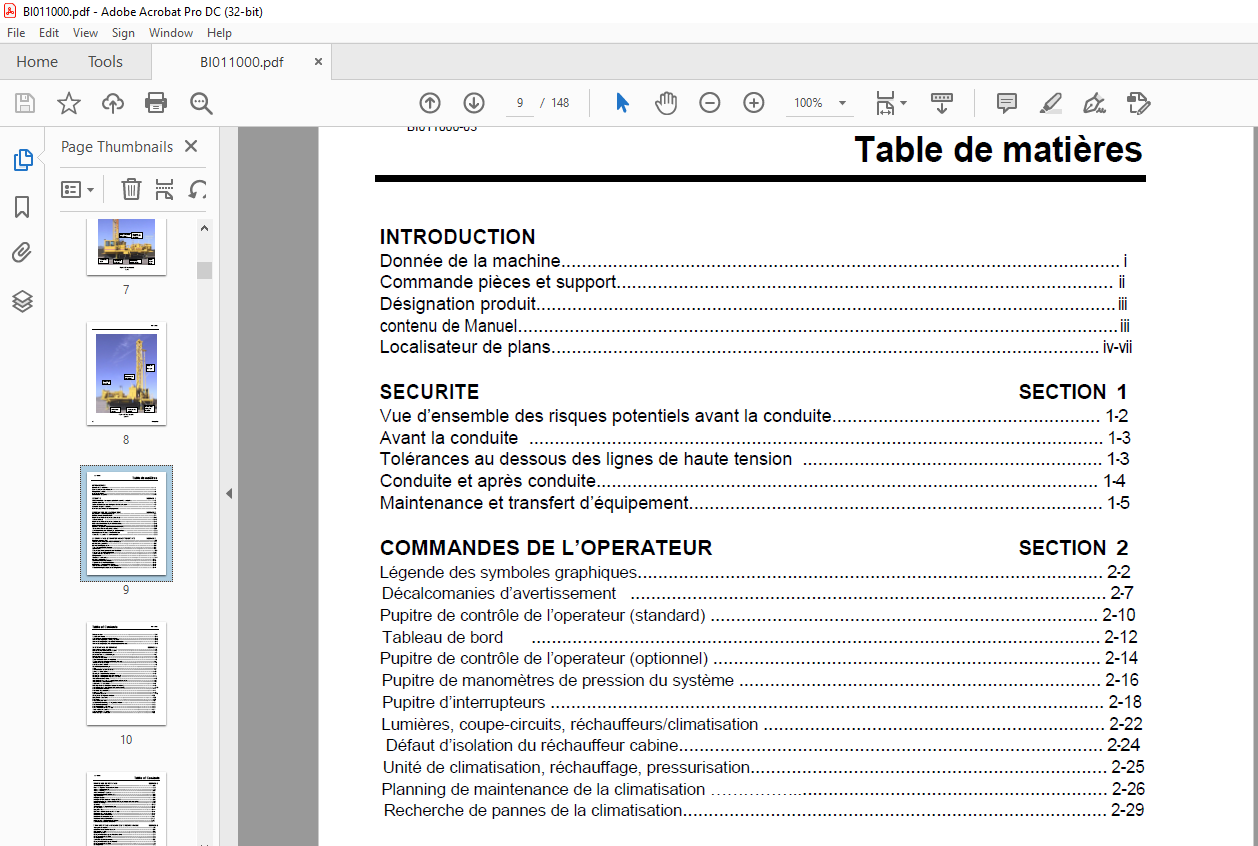Delete the selected page with the trash icon

point(131,189)
